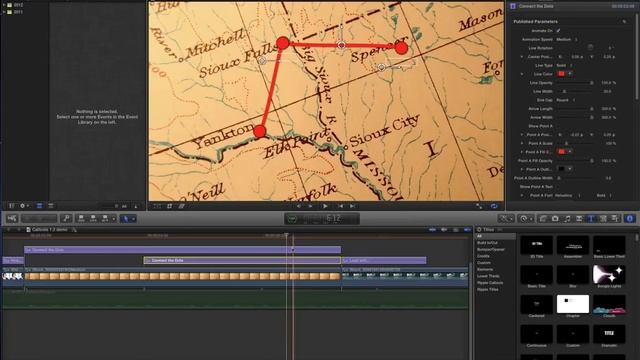Viewport: 640px width, 360px height.
Task: Select the Build In/Out titles category
Action: tap(487, 243)
